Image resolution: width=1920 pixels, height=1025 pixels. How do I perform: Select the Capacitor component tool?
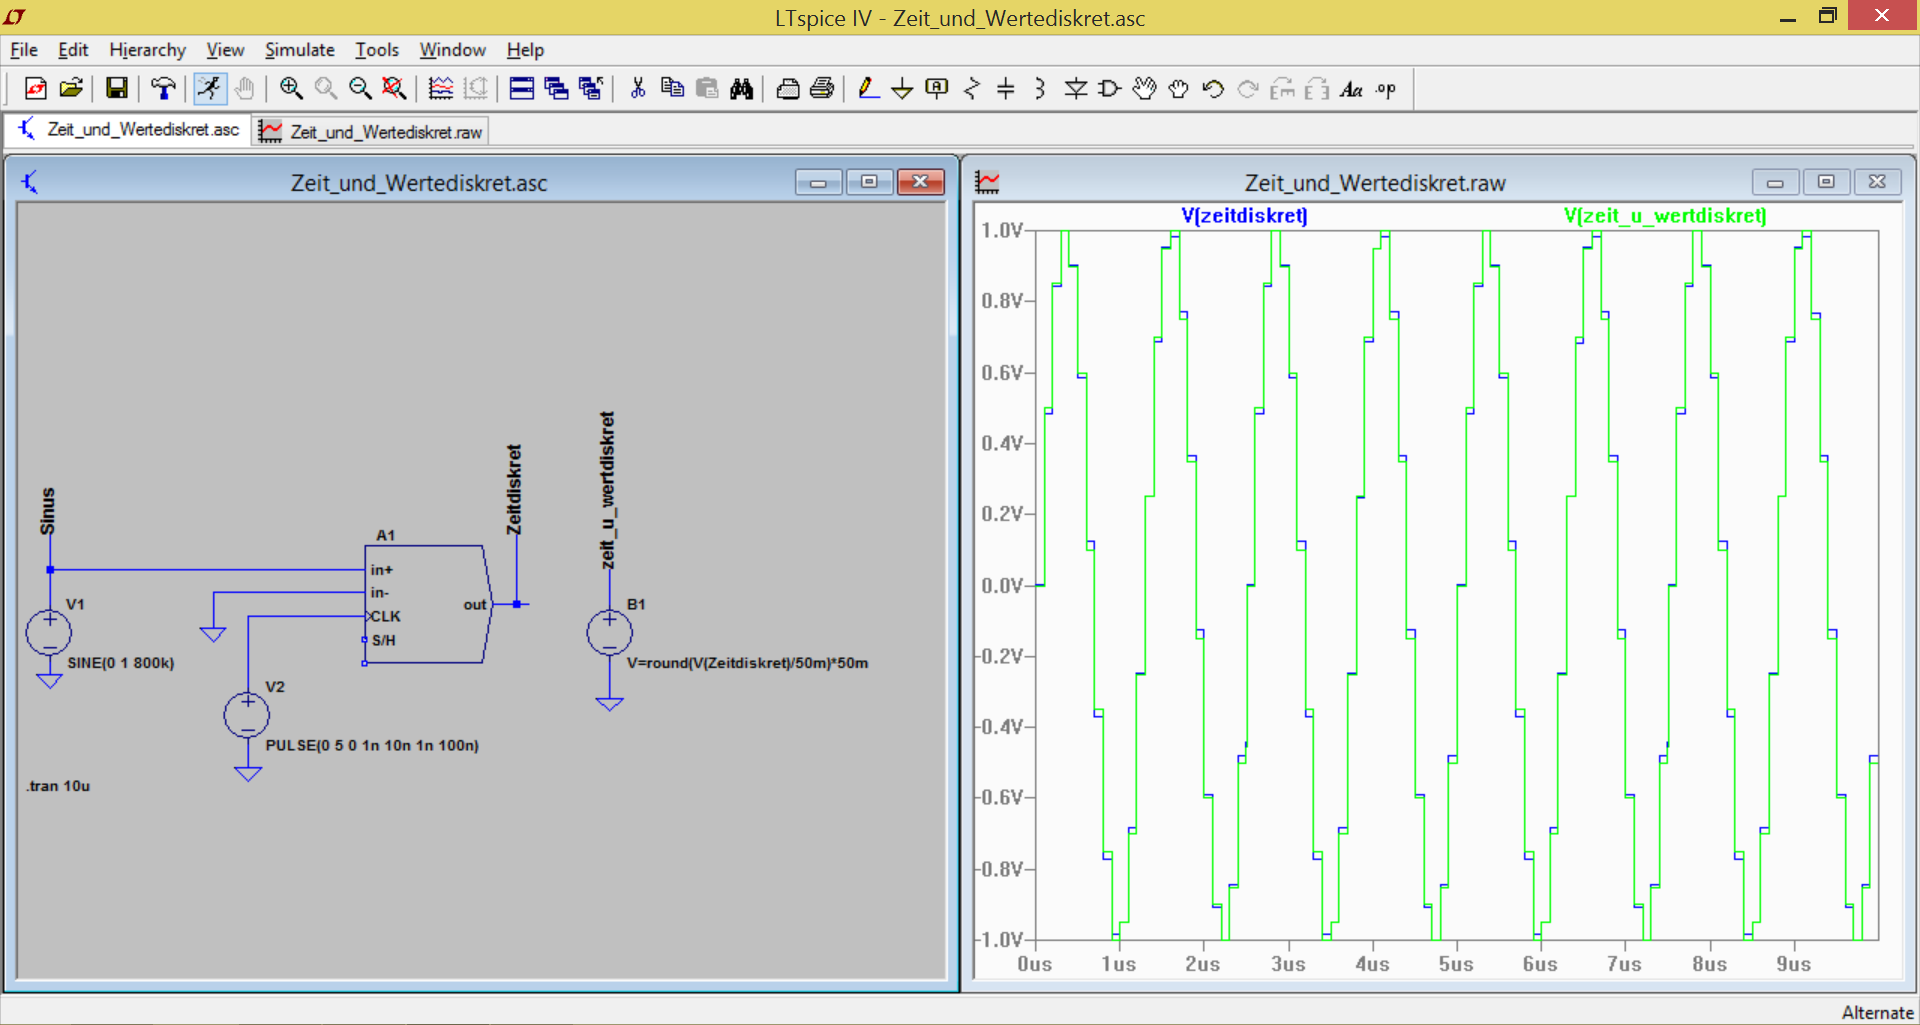[1006, 89]
